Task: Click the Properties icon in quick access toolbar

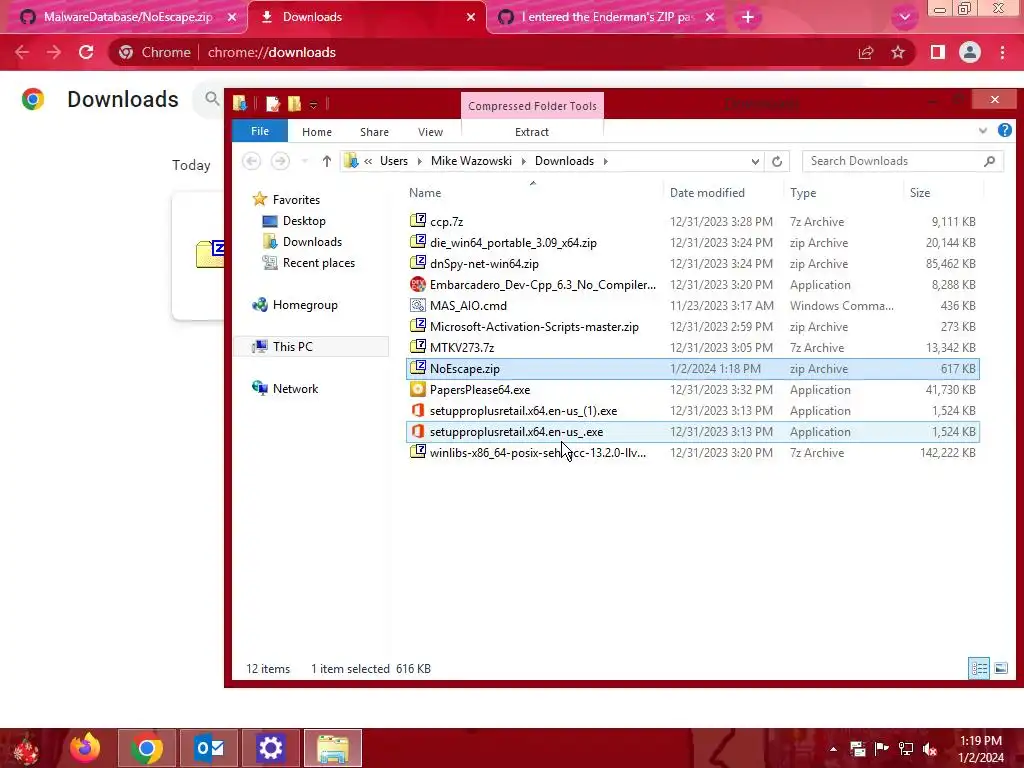Action: click(x=273, y=104)
